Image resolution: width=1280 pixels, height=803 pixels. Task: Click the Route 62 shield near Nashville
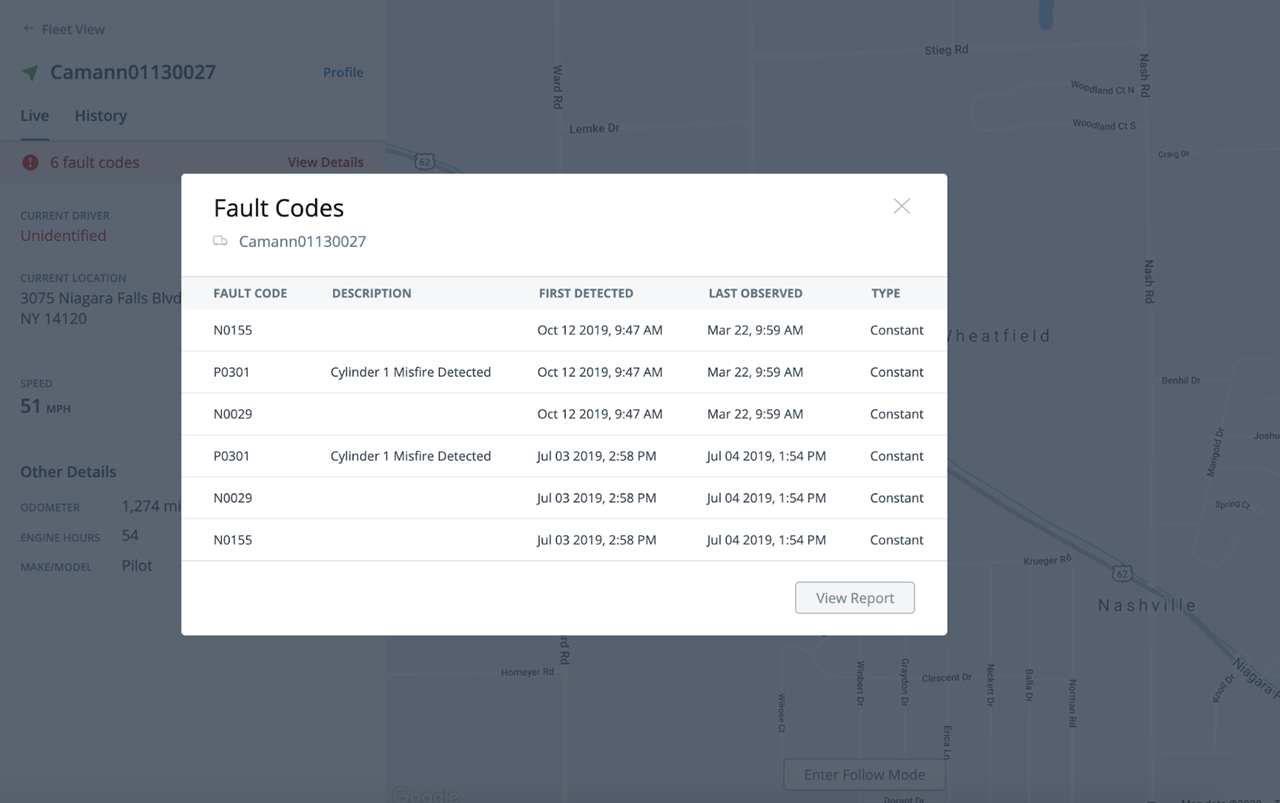coord(1122,573)
